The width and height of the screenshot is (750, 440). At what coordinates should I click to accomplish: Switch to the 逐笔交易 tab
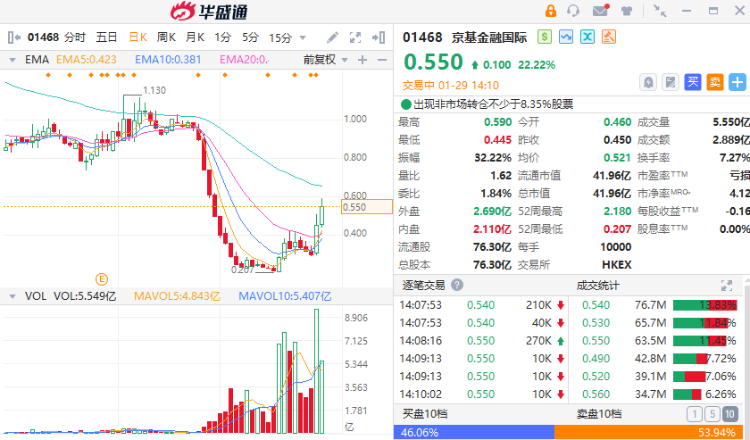(x=423, y=286)
